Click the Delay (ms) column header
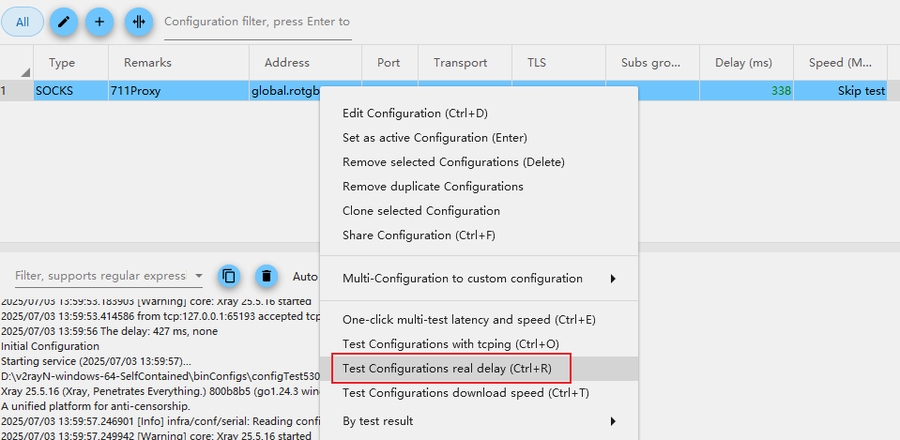This screenshot has height=440, width=900. (x=743, y=62)
